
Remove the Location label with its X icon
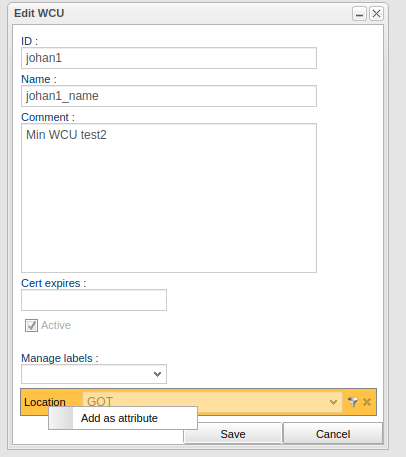click(x=367, y=402)
